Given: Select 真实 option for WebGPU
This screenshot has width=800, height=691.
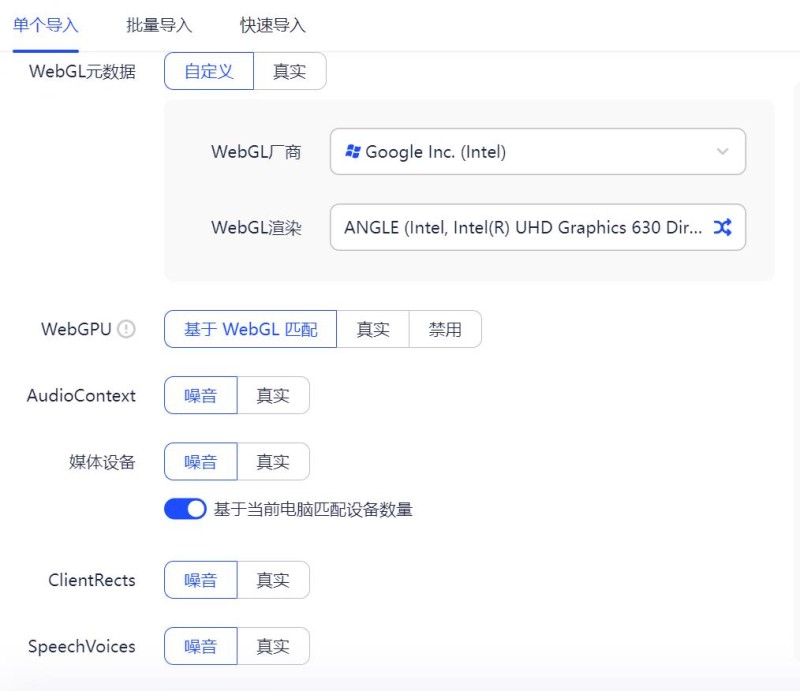Looking at the screenshot, I should (372, 329).
